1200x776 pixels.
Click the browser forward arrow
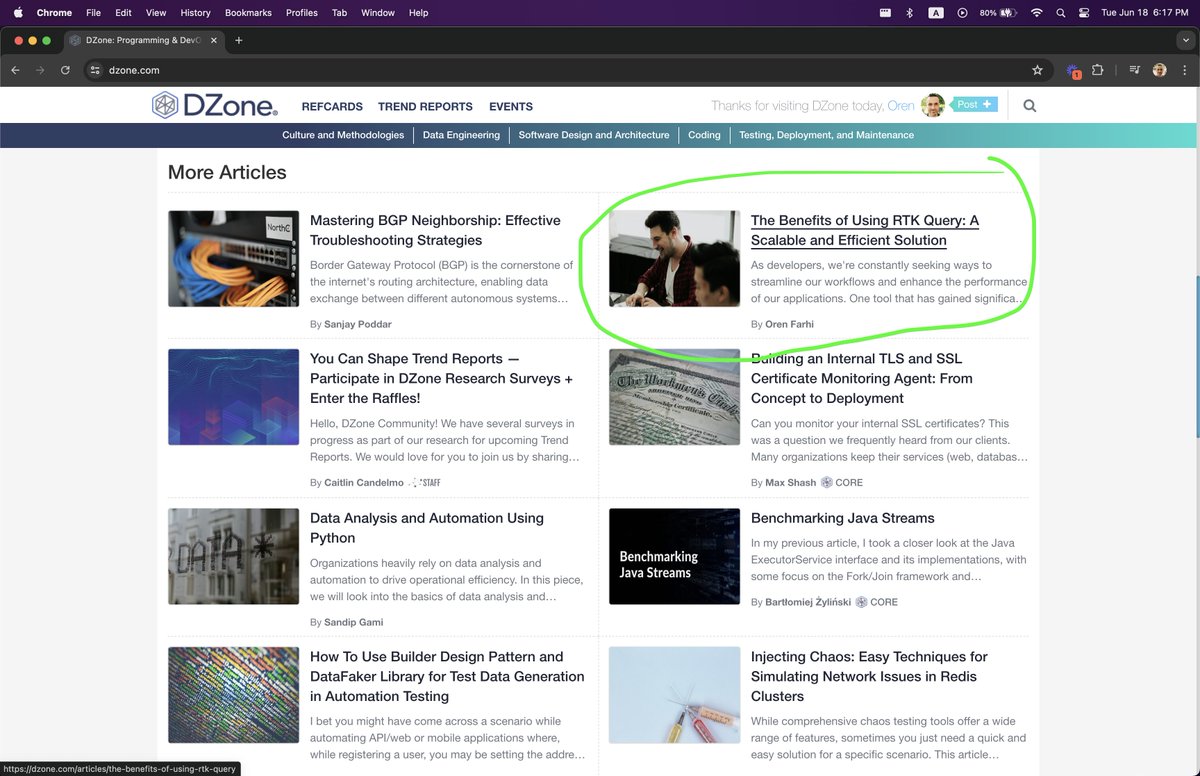pos(40,70)
